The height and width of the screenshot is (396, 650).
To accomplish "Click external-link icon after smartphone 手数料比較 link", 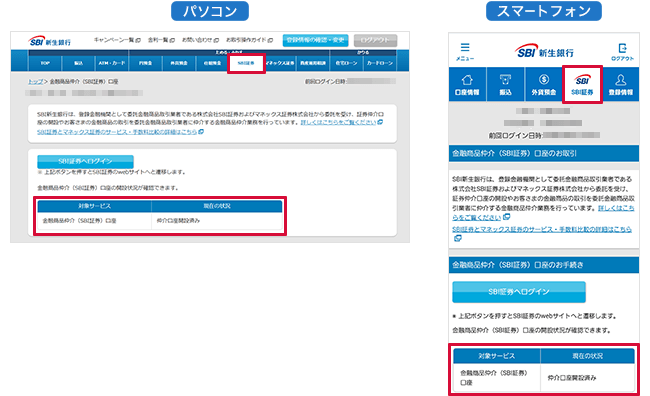I will pos(458,238).
